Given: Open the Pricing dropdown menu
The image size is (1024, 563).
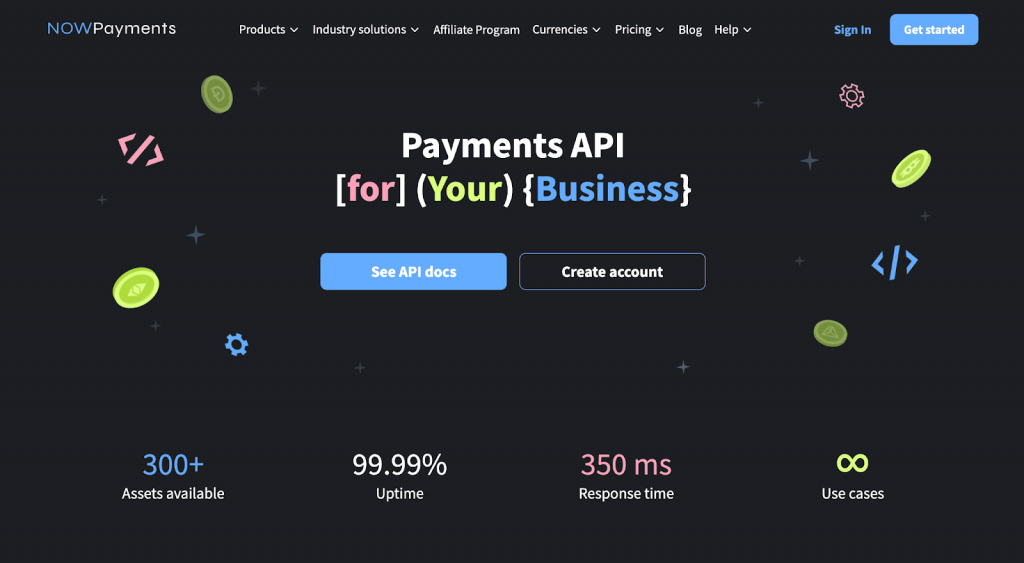Looking at the screenshot, I should 639,30.
